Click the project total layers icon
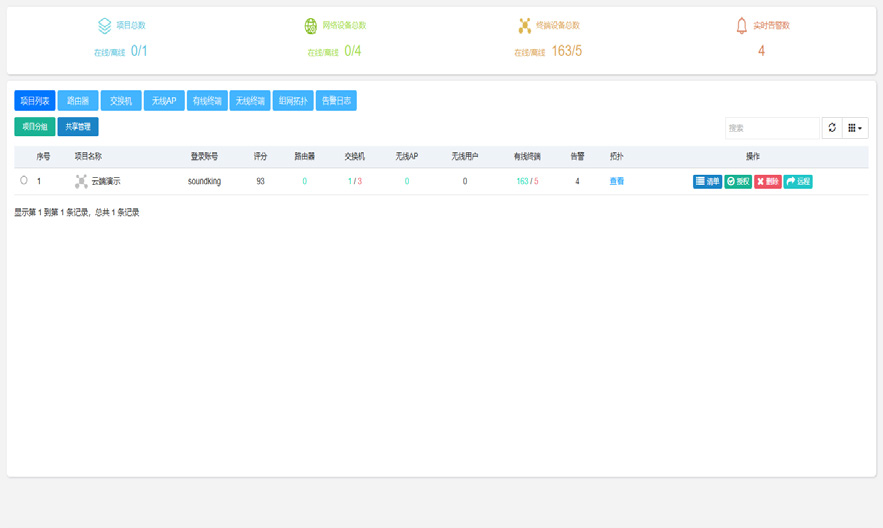Image resolution: width=883 pixels, height=528 pixels. point(104,26)
